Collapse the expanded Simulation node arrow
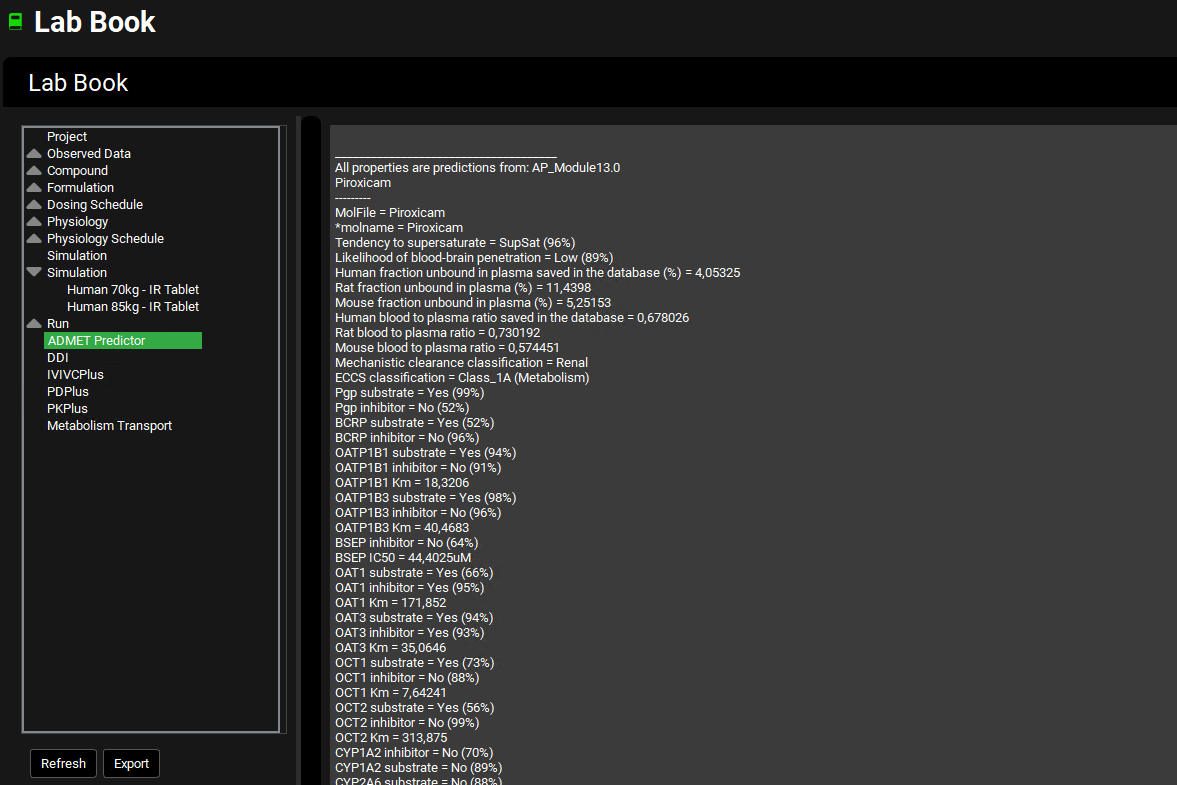Viewport: 1177px width, 785px height. [x=34, y=272]
